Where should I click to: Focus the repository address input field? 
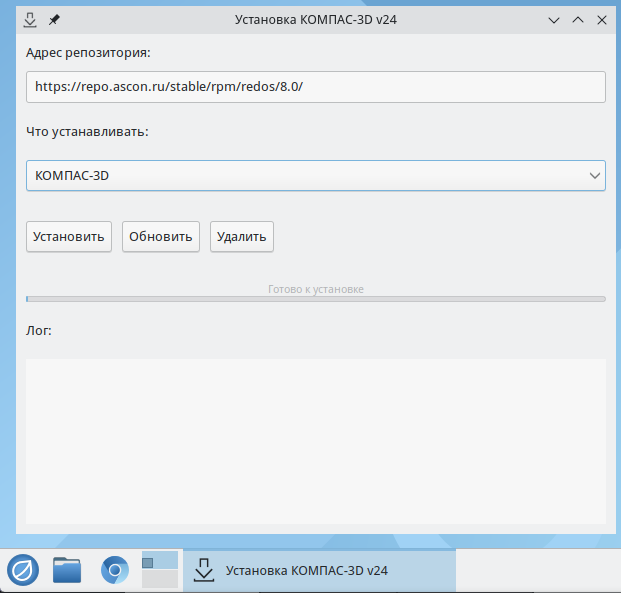point(315,87)
